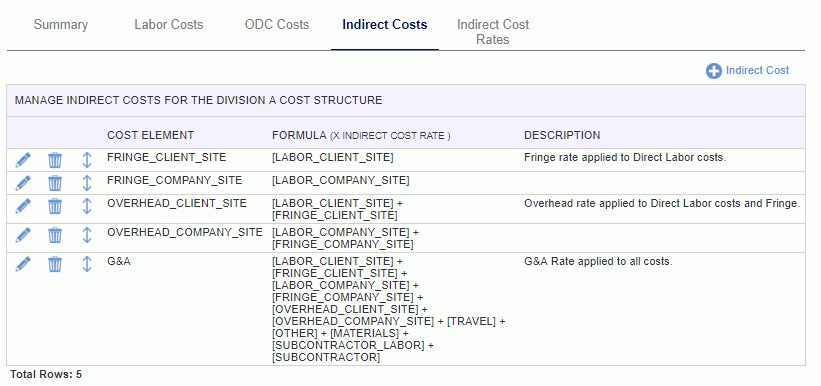Click reorder arrows for OVERHEAD_COMPANY_SITE

tap(87, 235)
